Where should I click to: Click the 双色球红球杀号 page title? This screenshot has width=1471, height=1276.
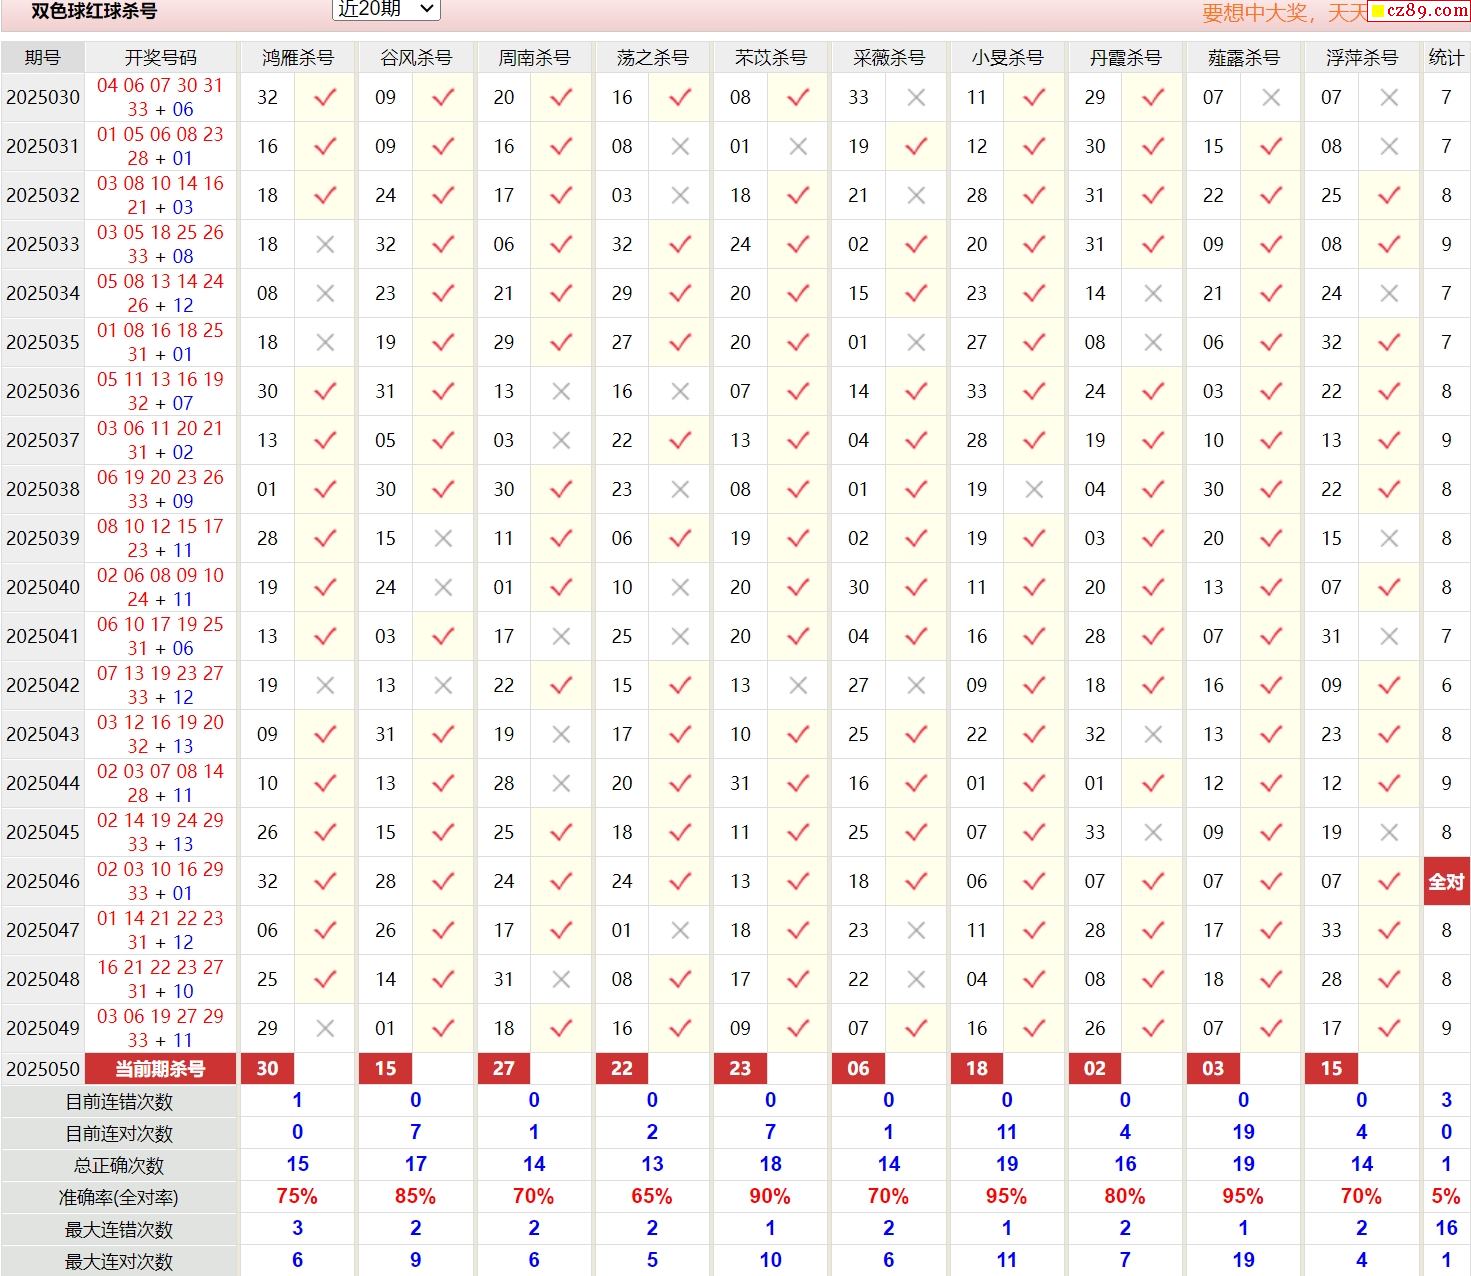pyautogui.click(x=94, y=11)
